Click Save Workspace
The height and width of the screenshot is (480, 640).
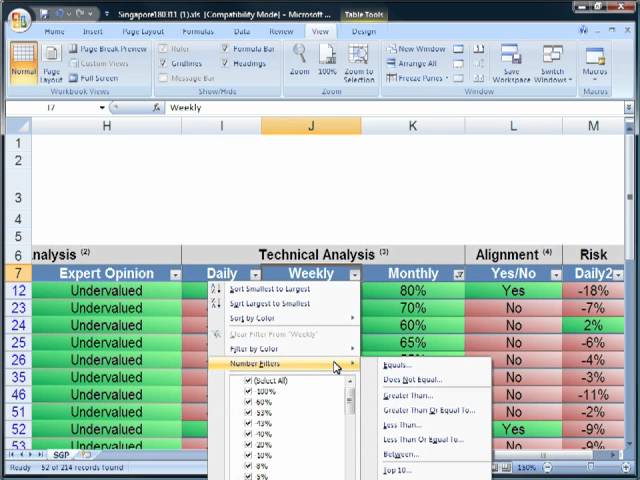tap(511, 63)
